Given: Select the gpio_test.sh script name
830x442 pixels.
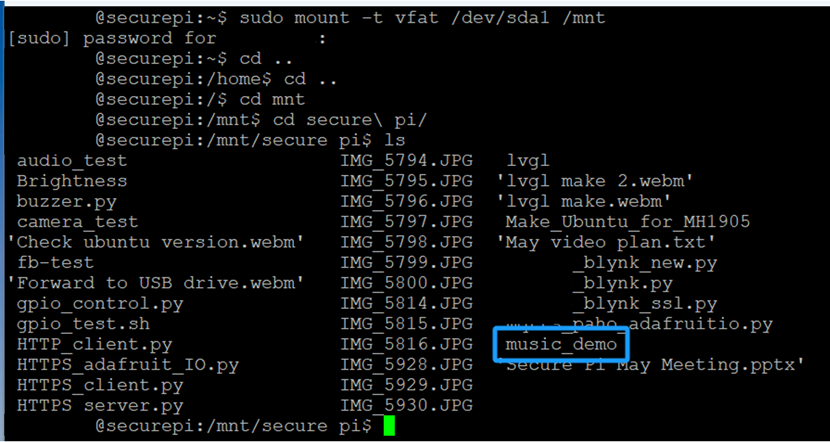Looking at the screenshot, I should [x=83, y=324].
